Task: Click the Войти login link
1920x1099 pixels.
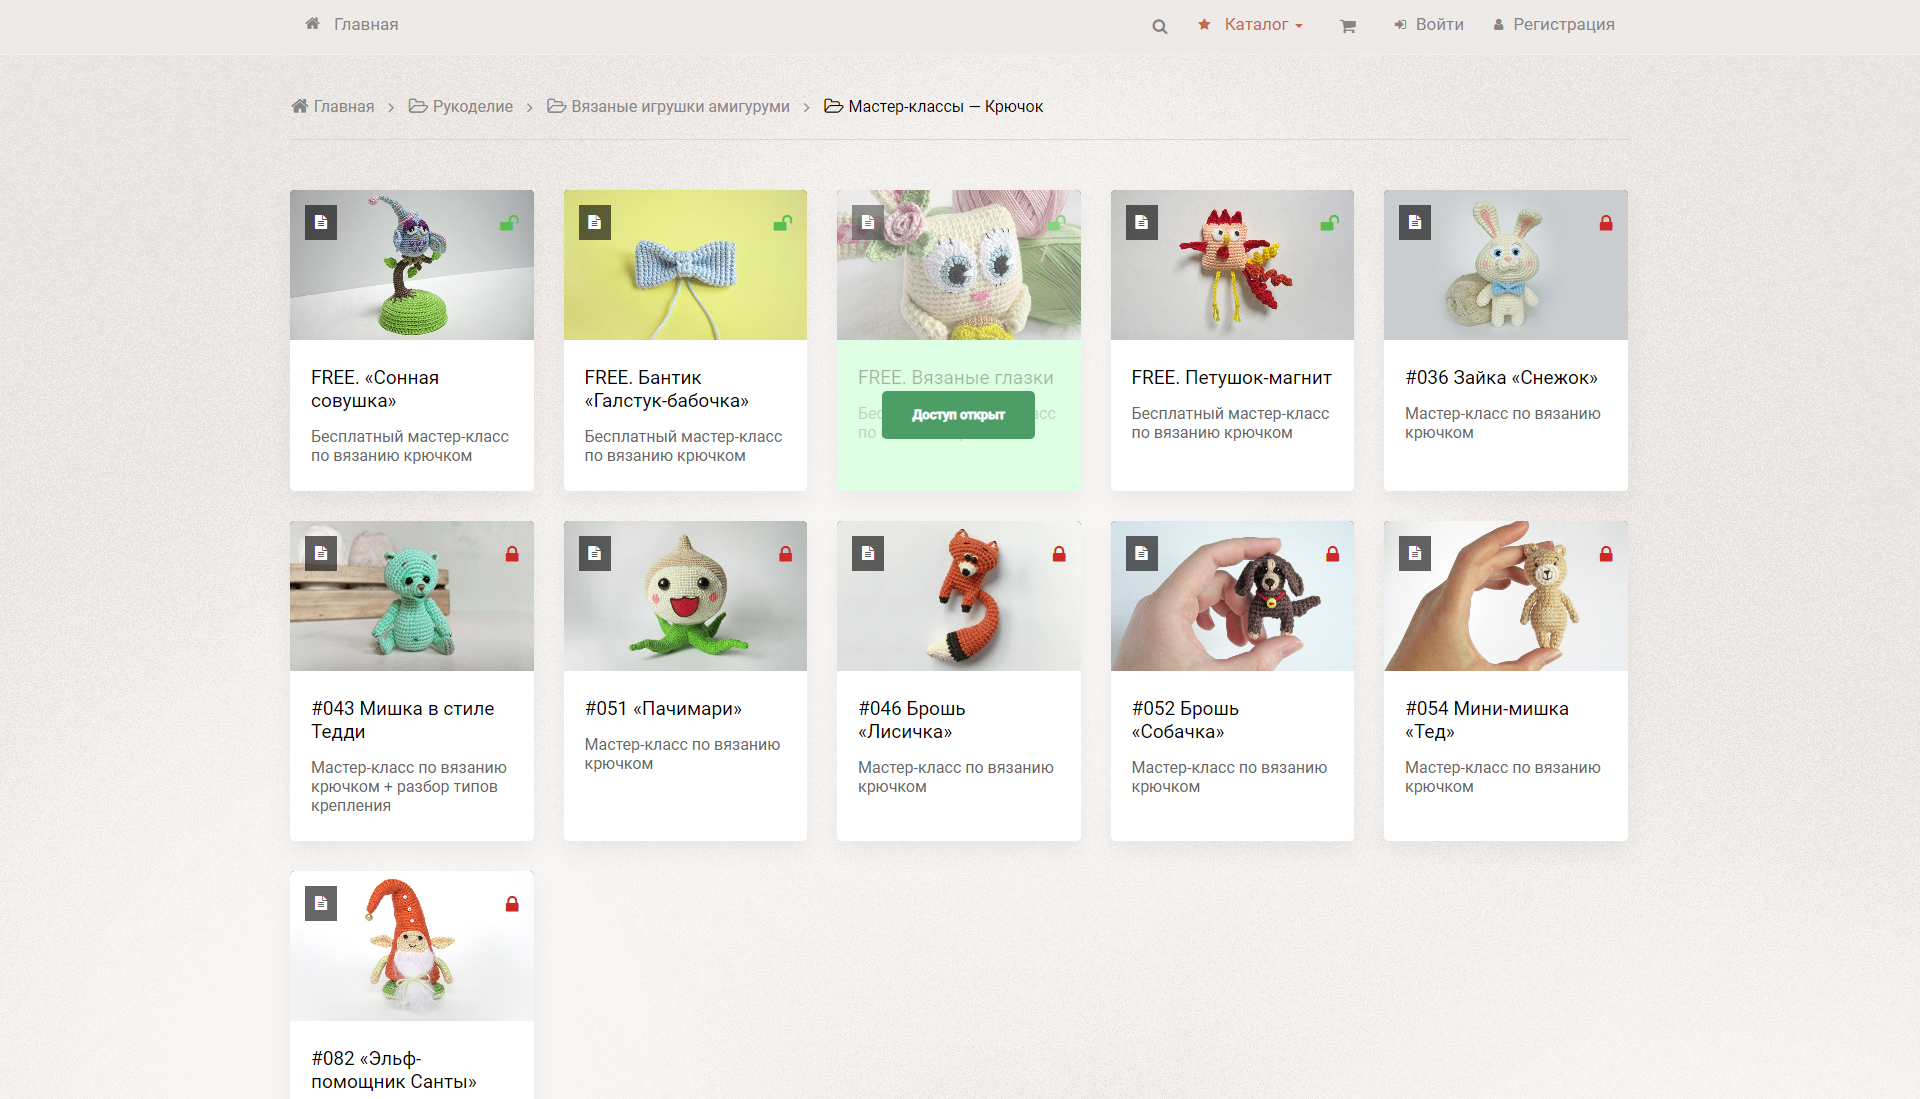Action: [x=1429, y=24]
